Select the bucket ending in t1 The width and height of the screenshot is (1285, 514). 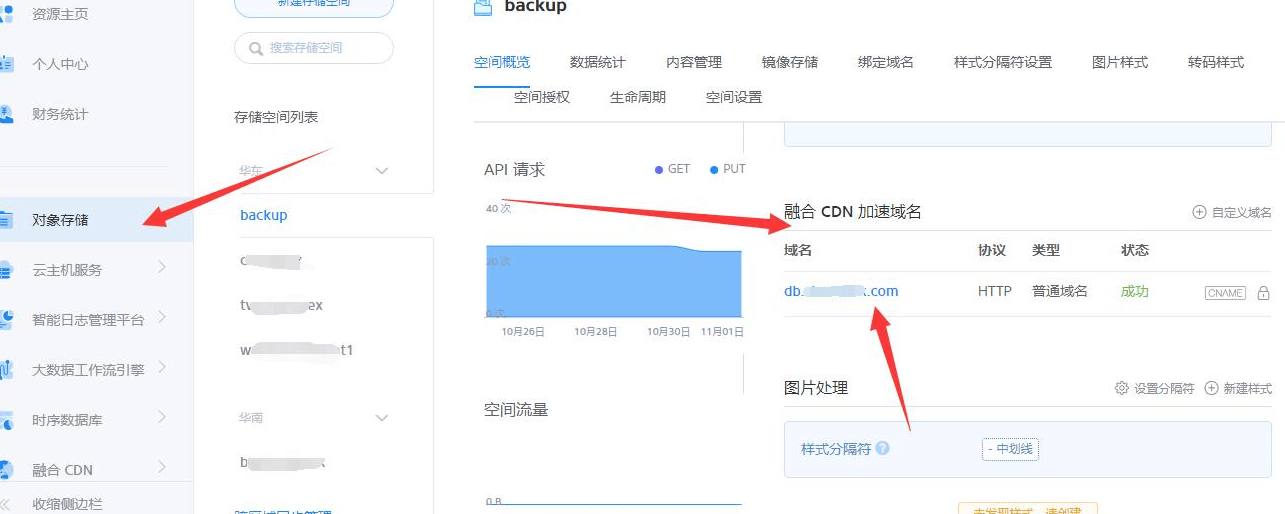tap(297, 351)
